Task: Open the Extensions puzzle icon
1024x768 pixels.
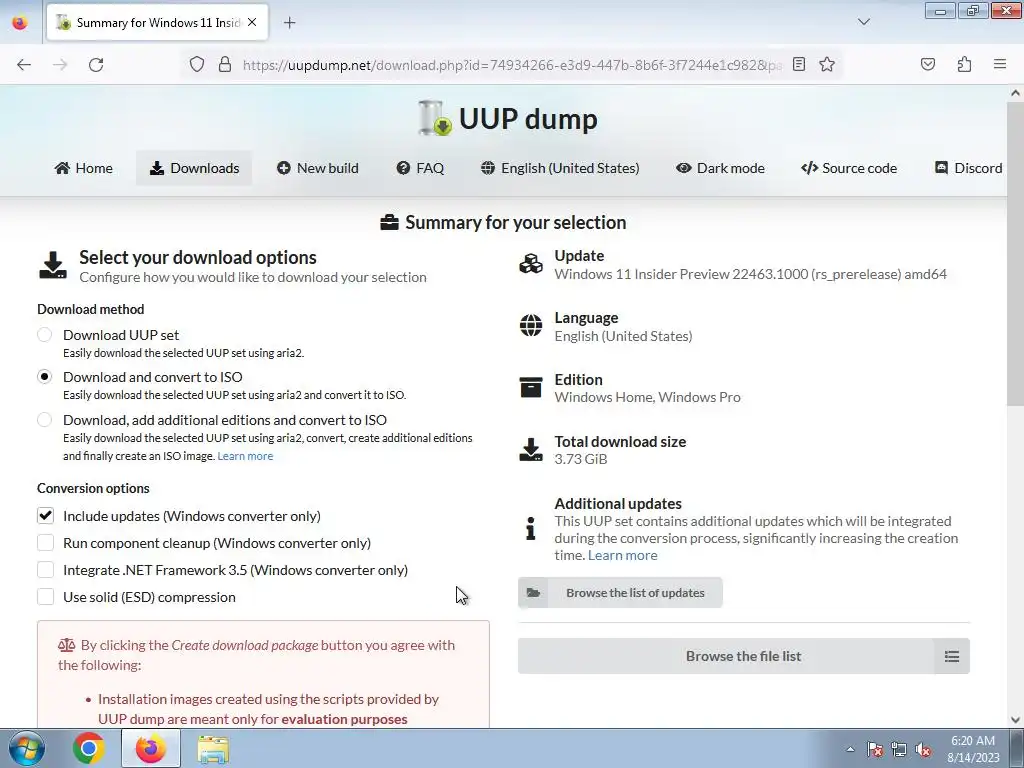Action: 964,64
